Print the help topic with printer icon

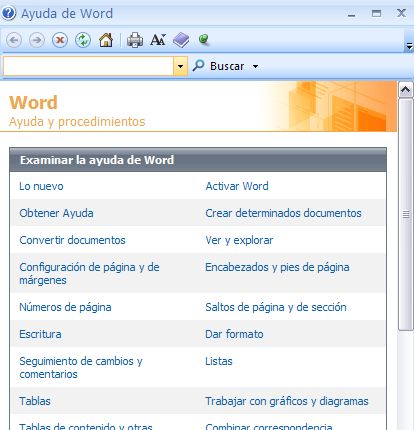(135, 40)
